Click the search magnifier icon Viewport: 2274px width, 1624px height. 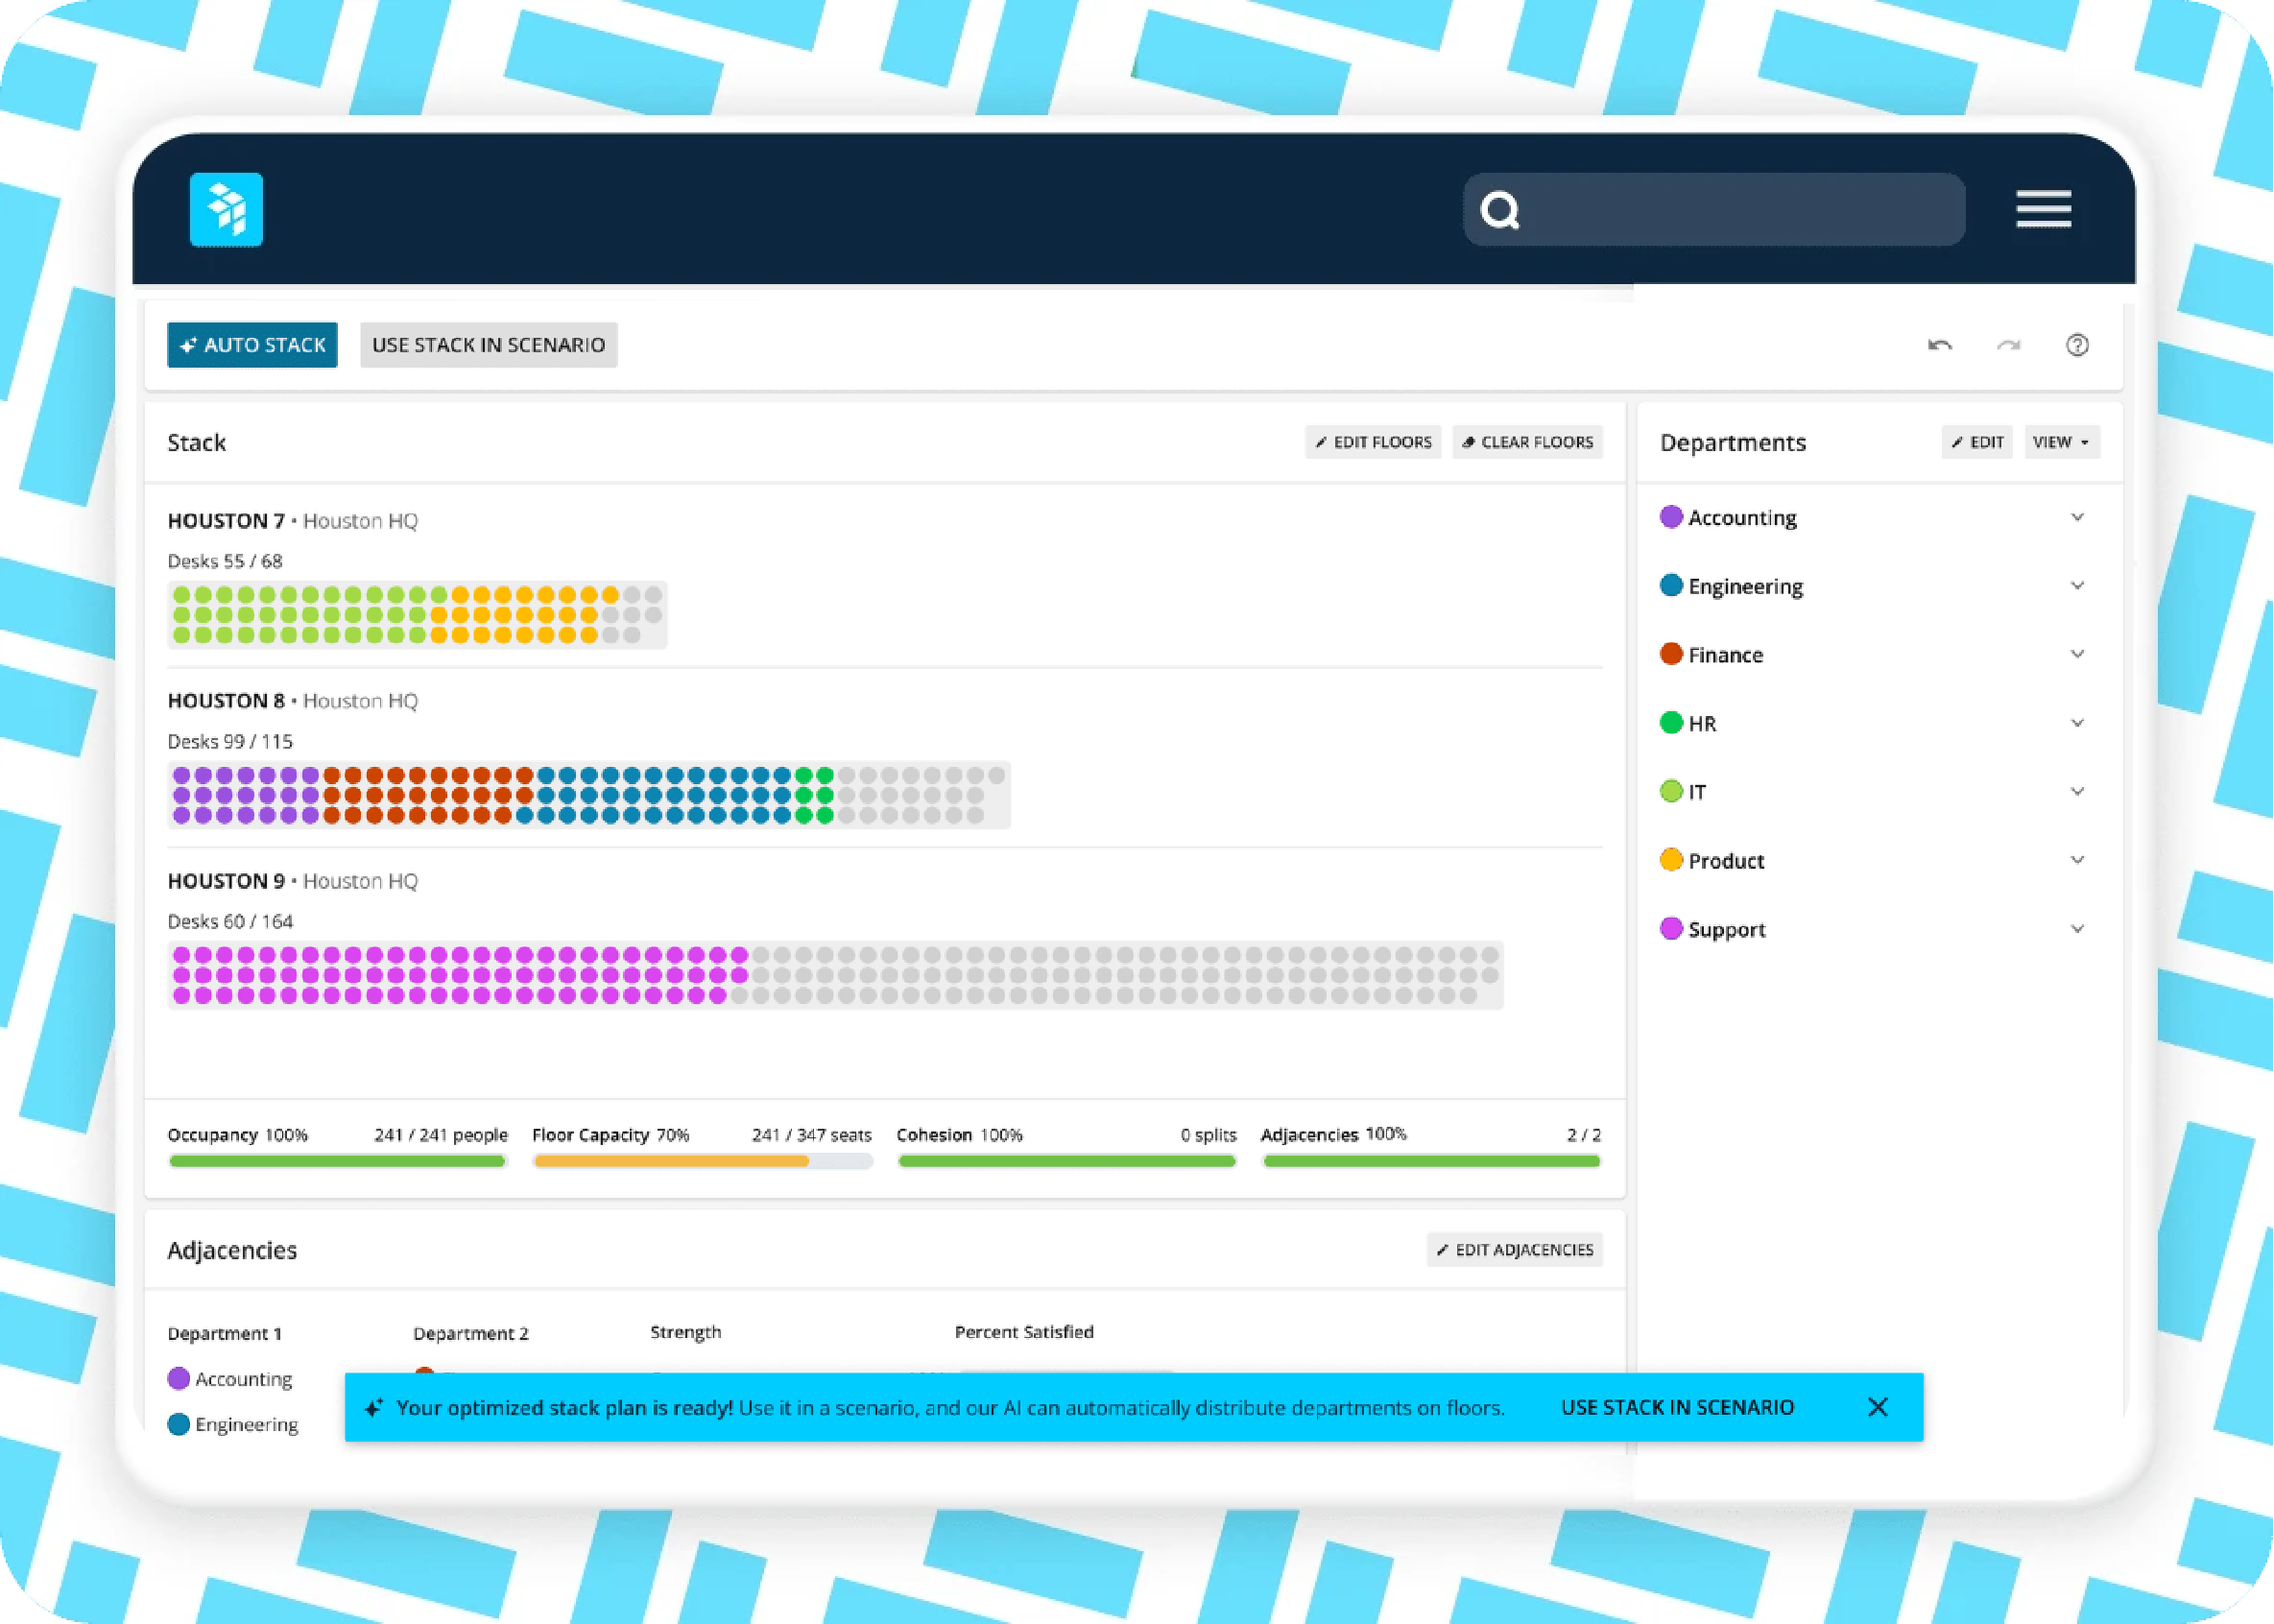pyautogui.click(x=1500, y=210)
